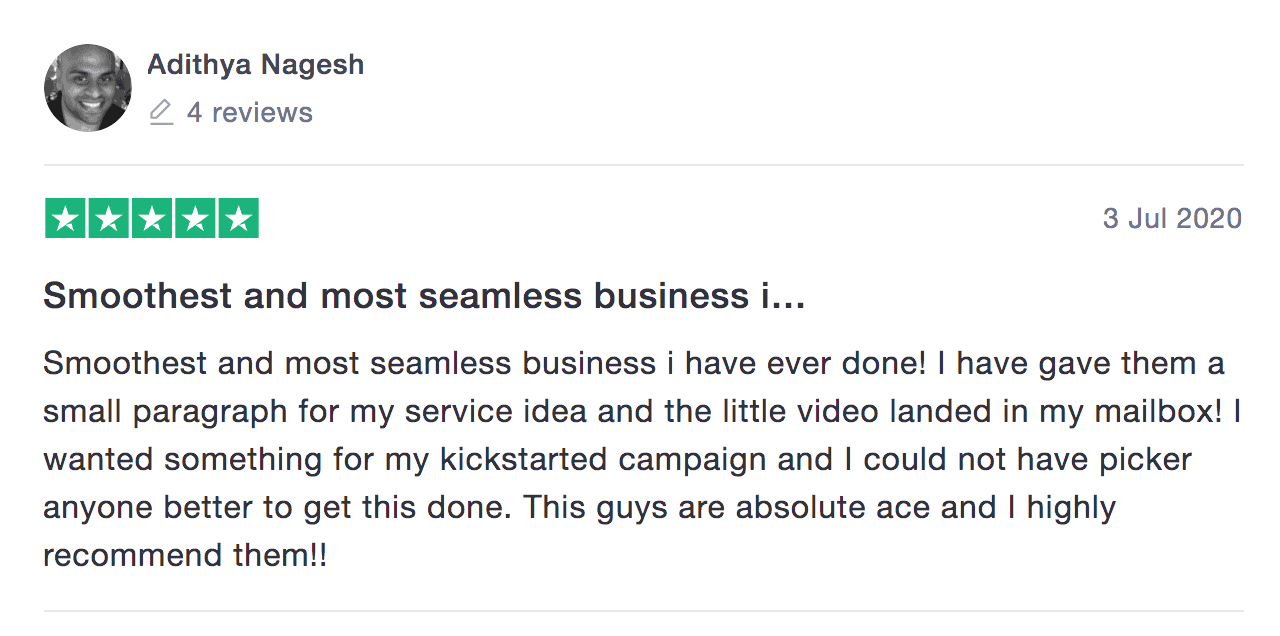1280x636 pixels.
Task: Select the second green rating star
Action: tap(109, 219)
